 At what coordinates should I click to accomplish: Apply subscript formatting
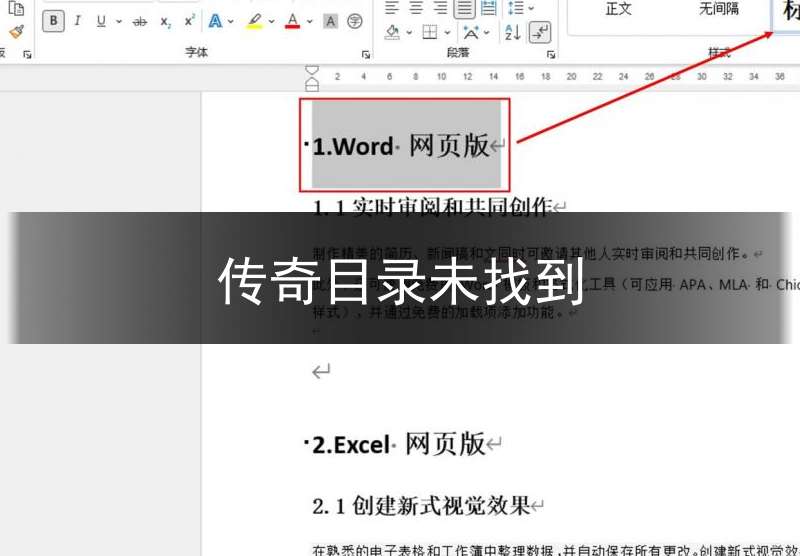[x=165, y=21]
